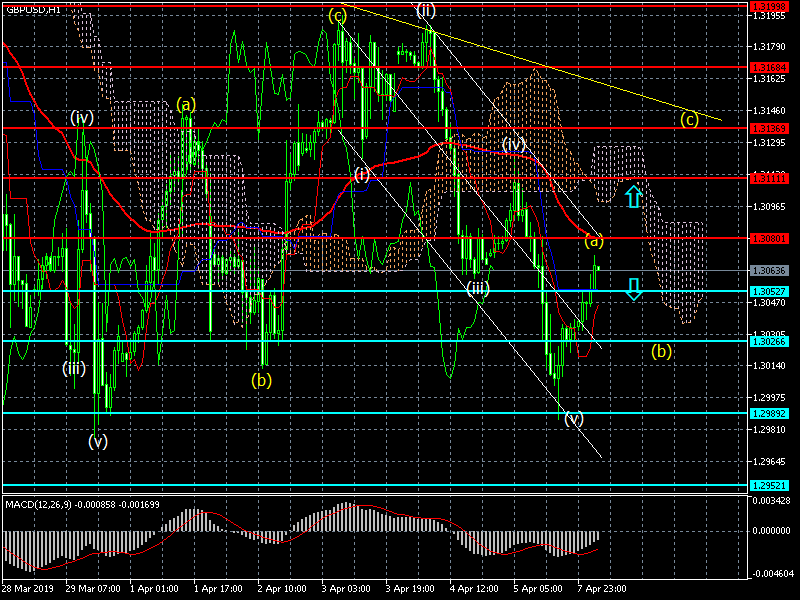Click the white (i) wave label
This screenshot has height=600, width=800.
coord(362,174)
